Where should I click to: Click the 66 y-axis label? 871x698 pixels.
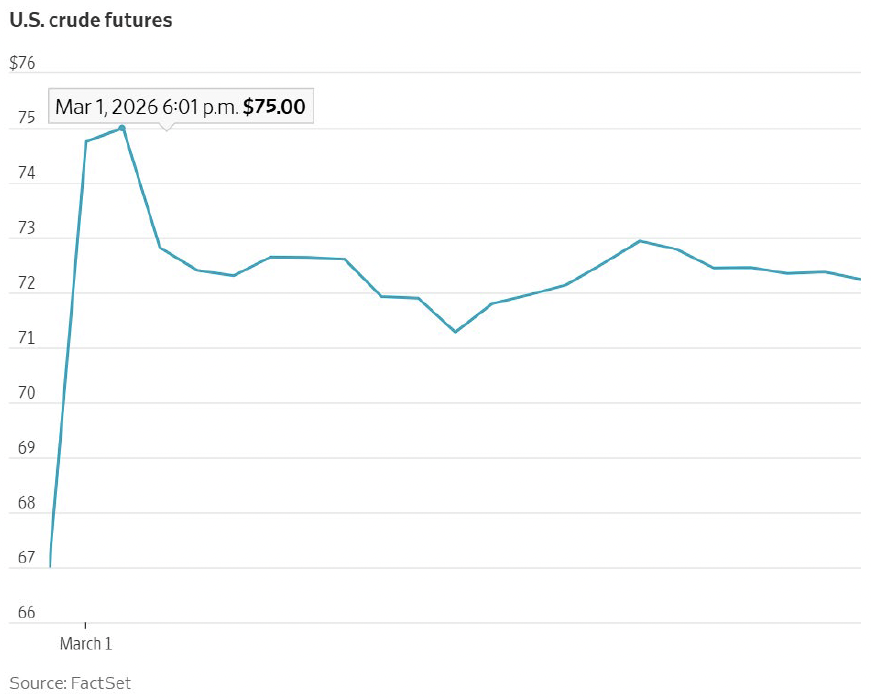click(x=25, y=613)
